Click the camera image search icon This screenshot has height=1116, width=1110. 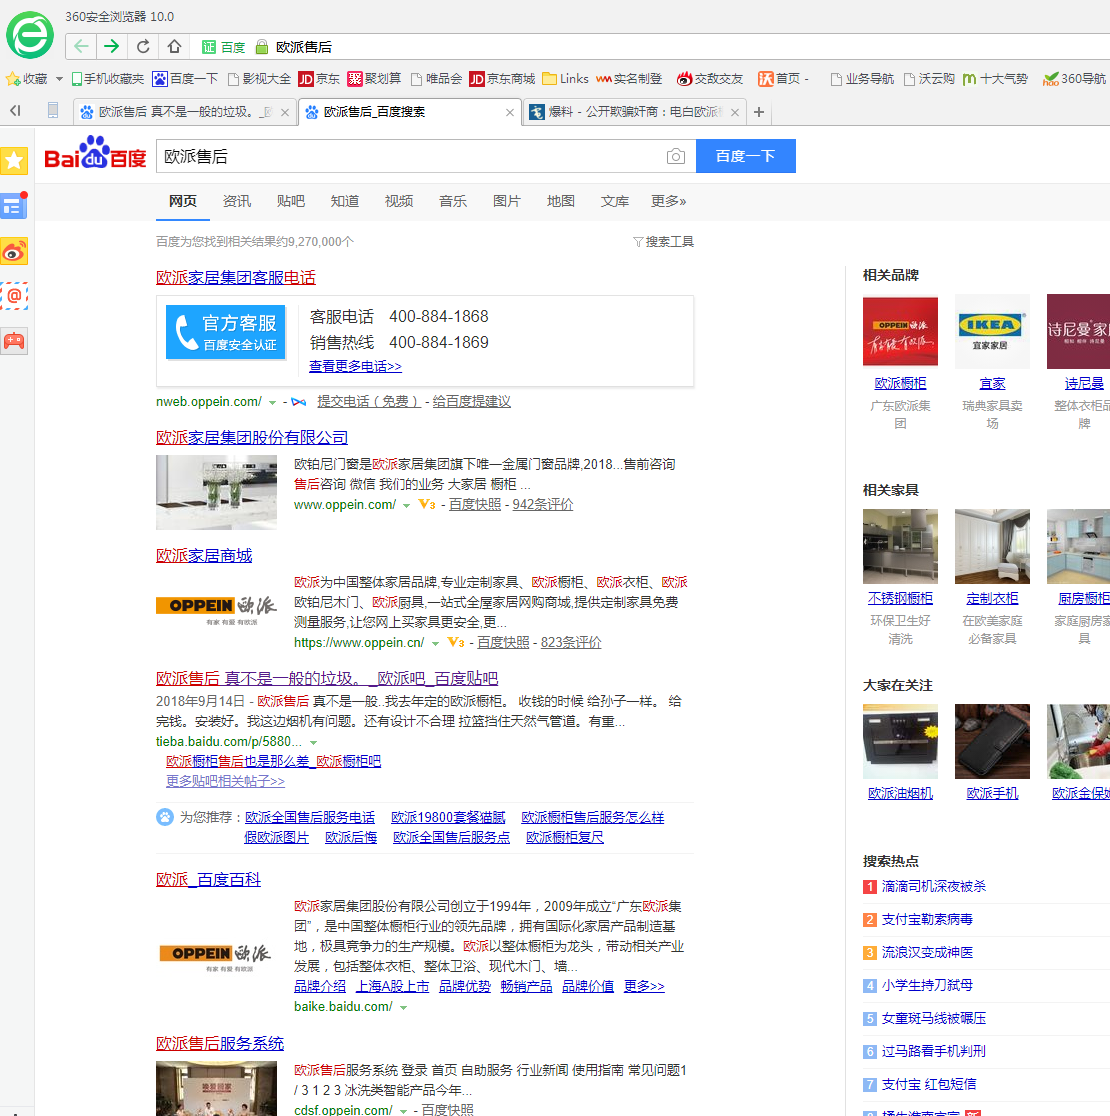tap(676, 157)
